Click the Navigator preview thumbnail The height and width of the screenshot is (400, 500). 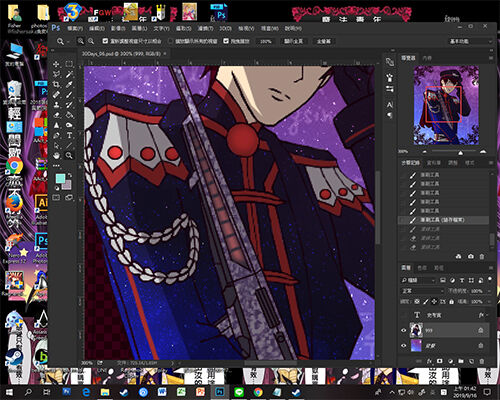[x=446, y=105]
